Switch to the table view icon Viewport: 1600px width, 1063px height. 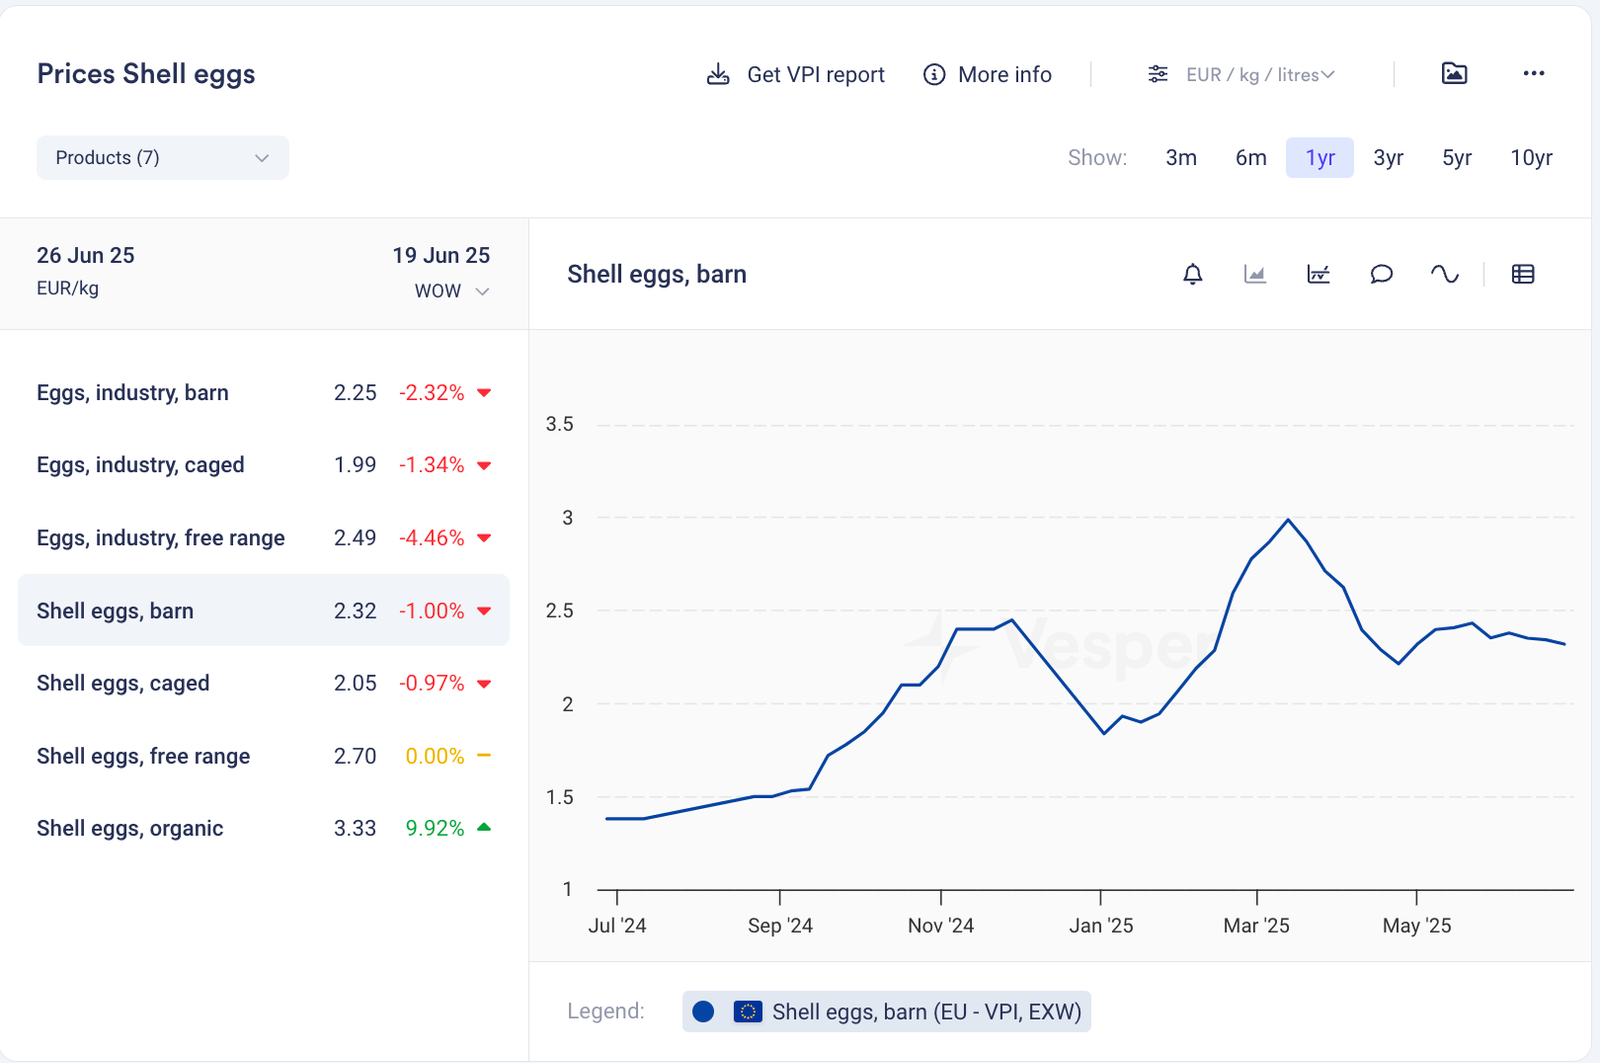[1523, 274]
